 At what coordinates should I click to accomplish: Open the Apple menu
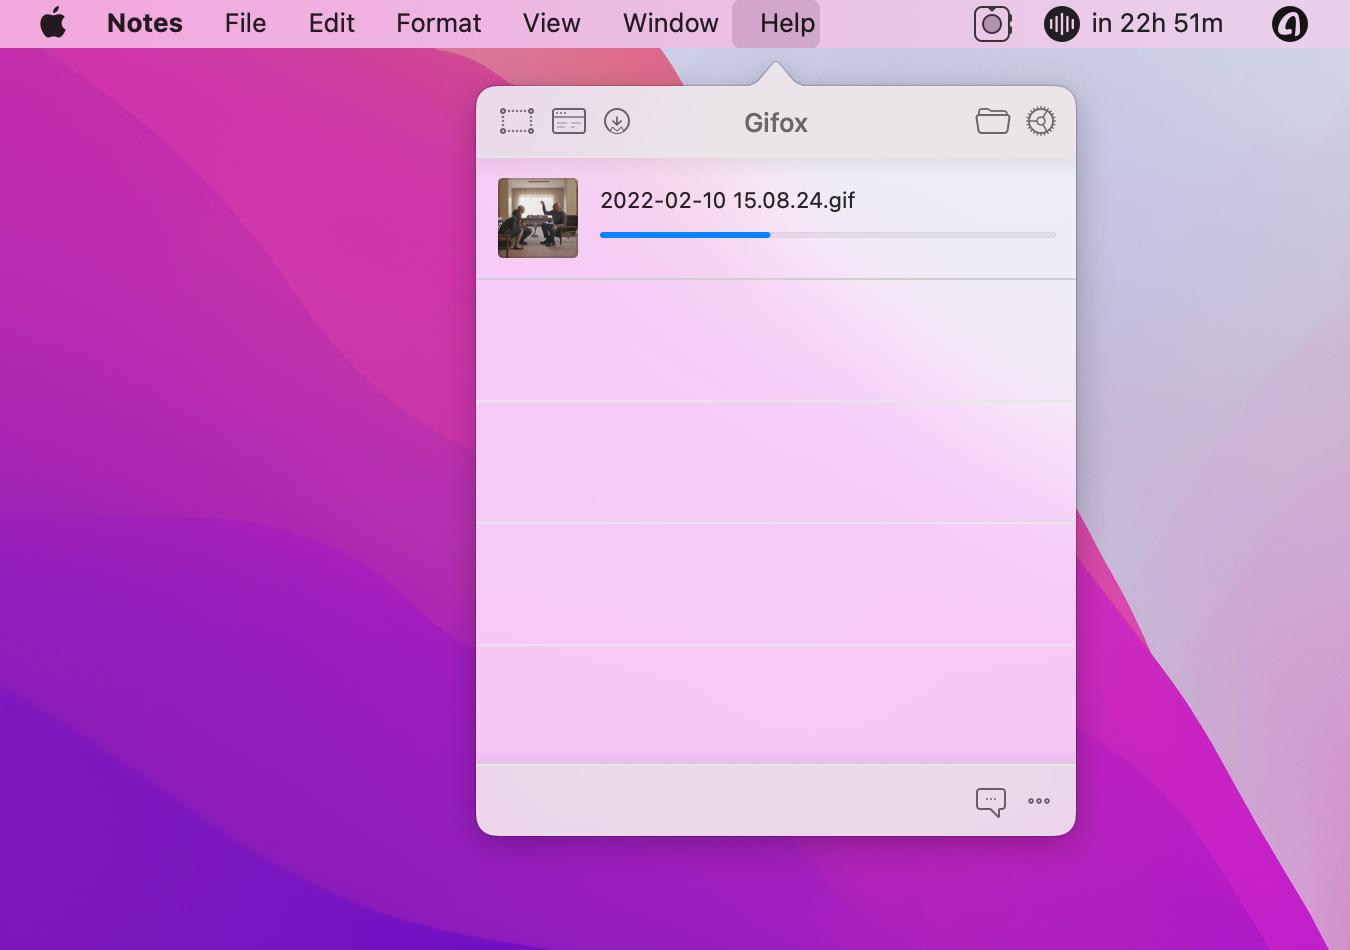pos(53,23)
